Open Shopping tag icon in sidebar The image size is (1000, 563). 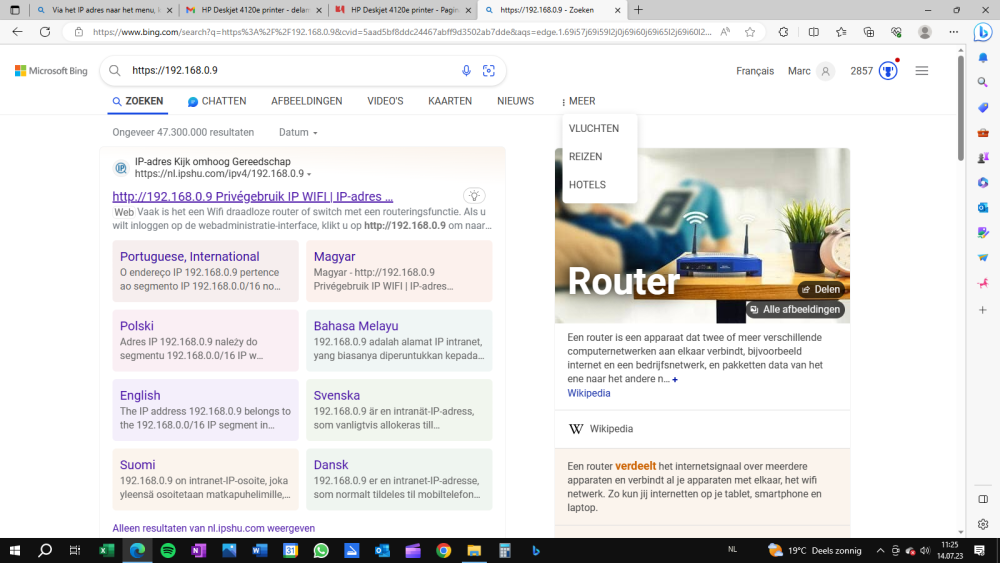tap(983, 107)
